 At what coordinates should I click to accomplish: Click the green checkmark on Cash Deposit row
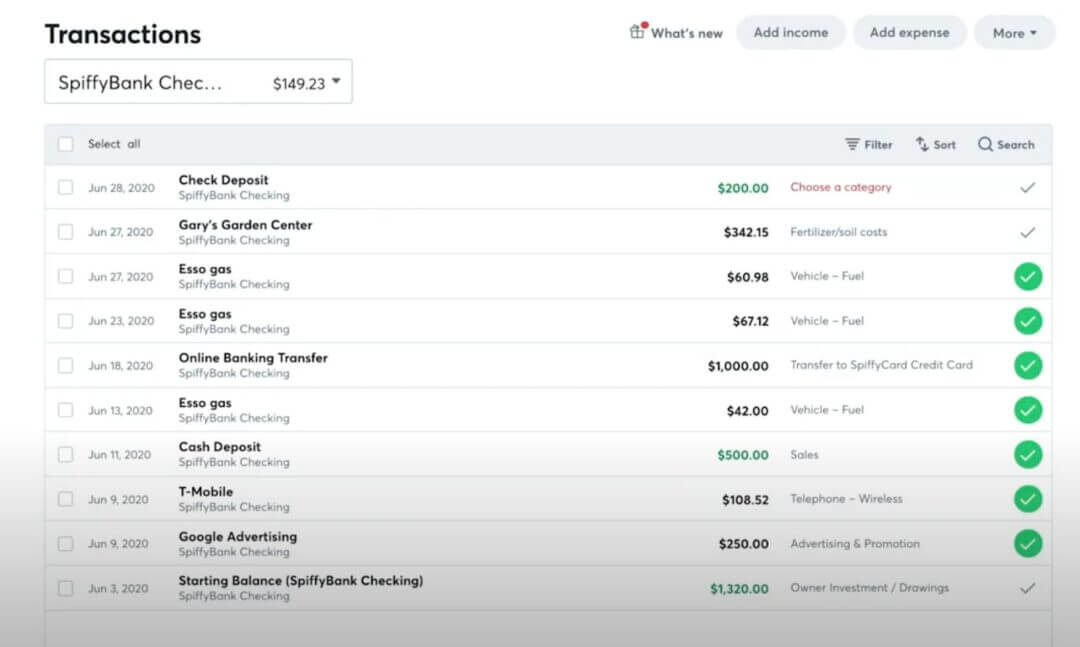click(x=1028, y=454)
